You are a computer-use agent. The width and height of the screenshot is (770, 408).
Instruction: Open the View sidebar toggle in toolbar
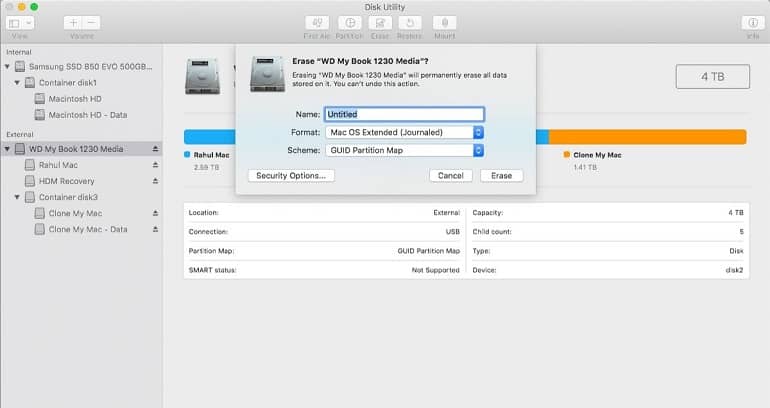tap(14, 23)
